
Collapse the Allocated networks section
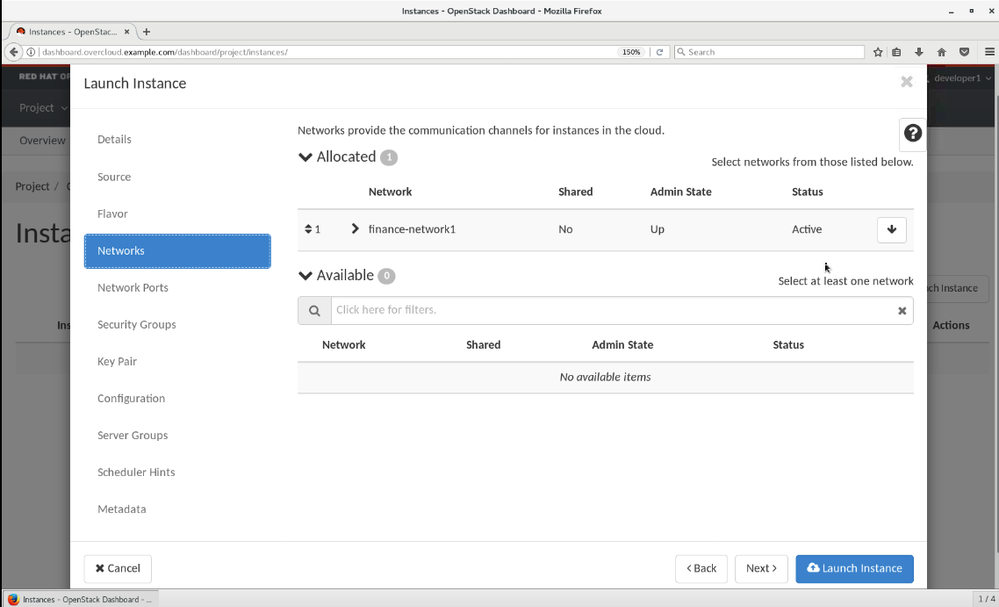point(306,157)
